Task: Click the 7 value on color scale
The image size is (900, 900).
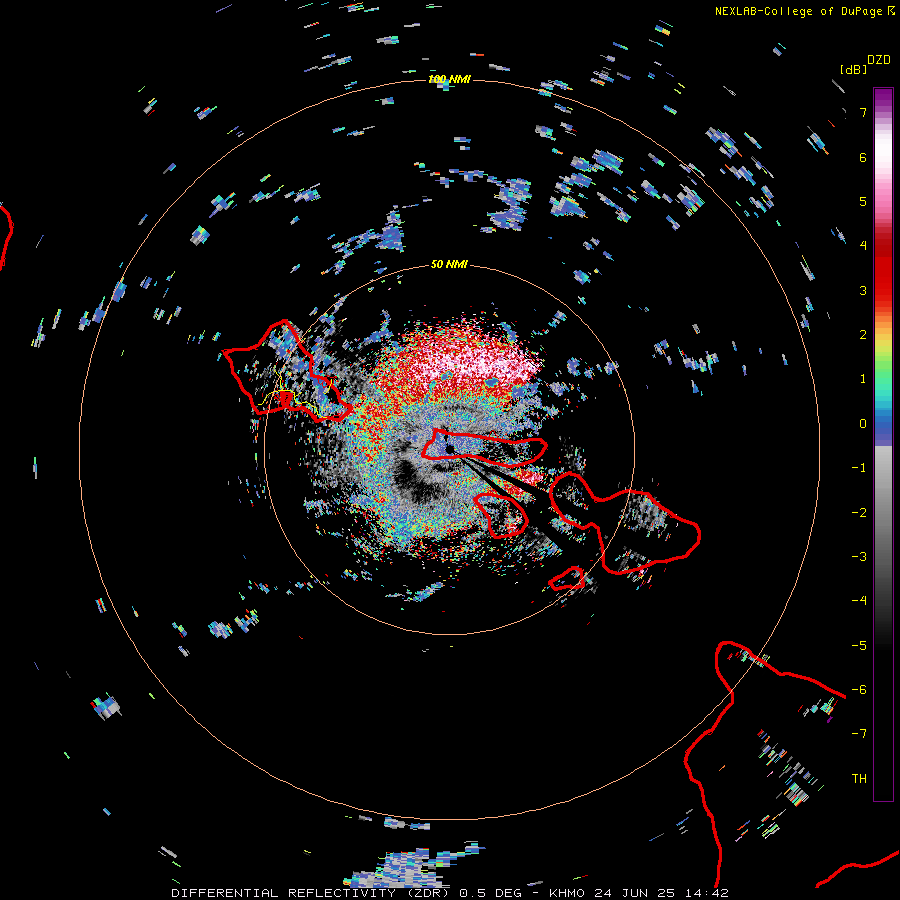Action: pyautogui.click(x=863, y=112)
